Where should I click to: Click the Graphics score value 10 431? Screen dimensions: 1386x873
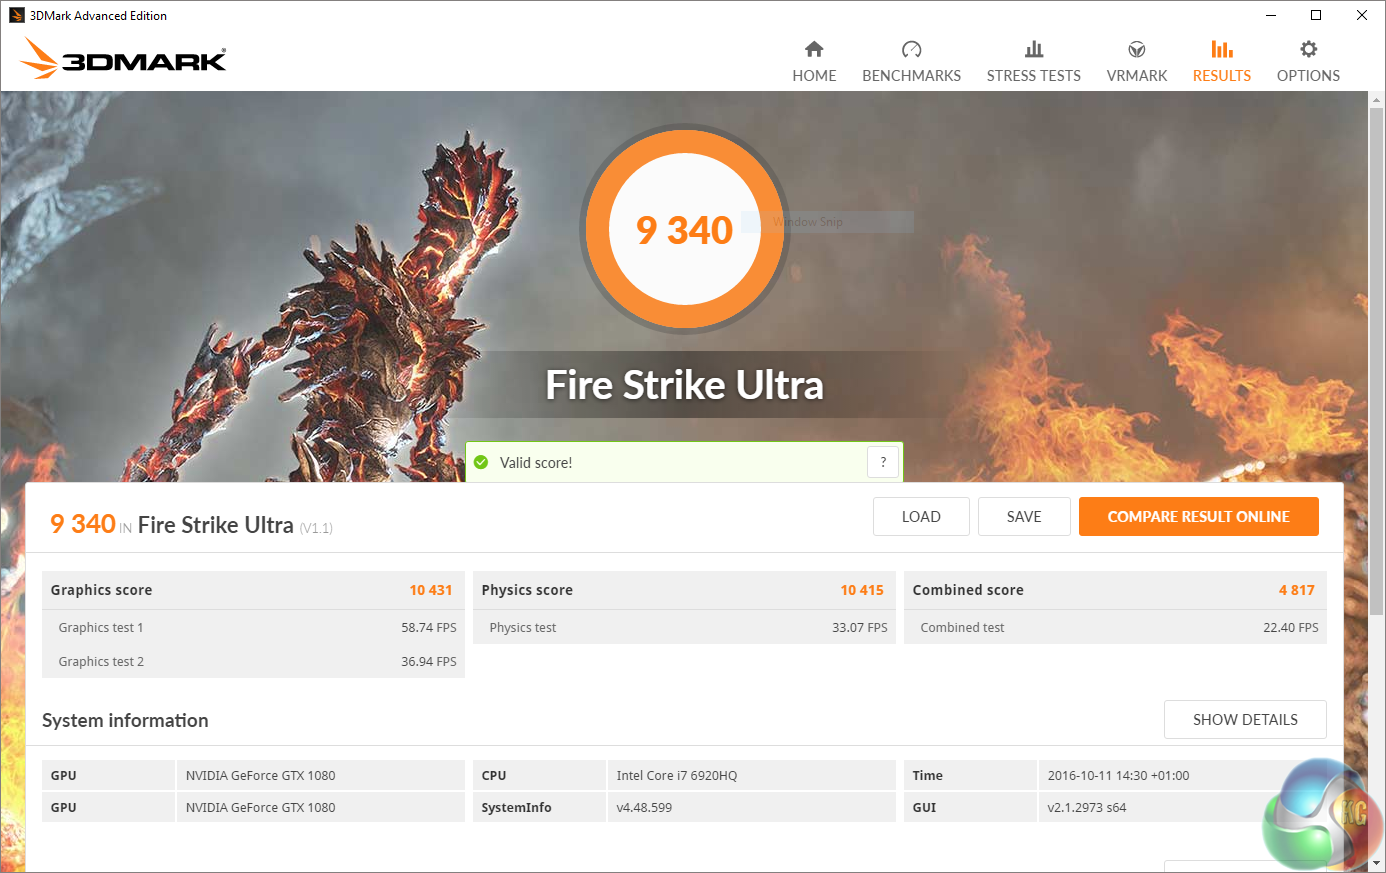coord(431,590)
